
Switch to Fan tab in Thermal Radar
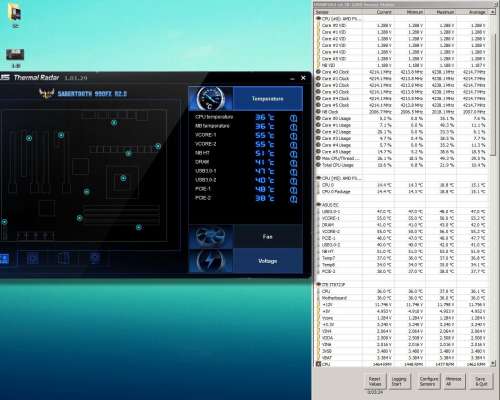click(x=268, y=237)
